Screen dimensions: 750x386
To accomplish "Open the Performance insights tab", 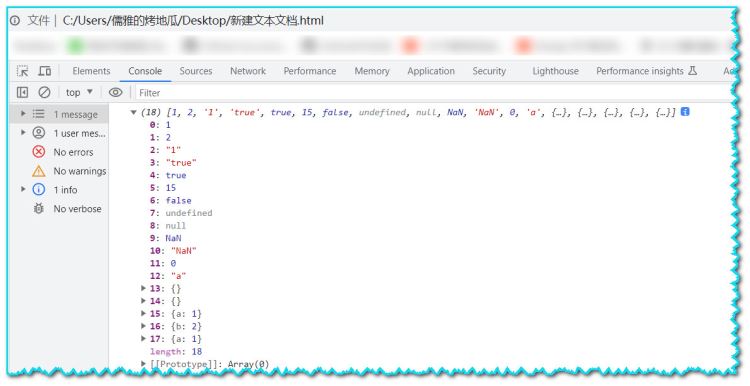I will coord(640,71).
